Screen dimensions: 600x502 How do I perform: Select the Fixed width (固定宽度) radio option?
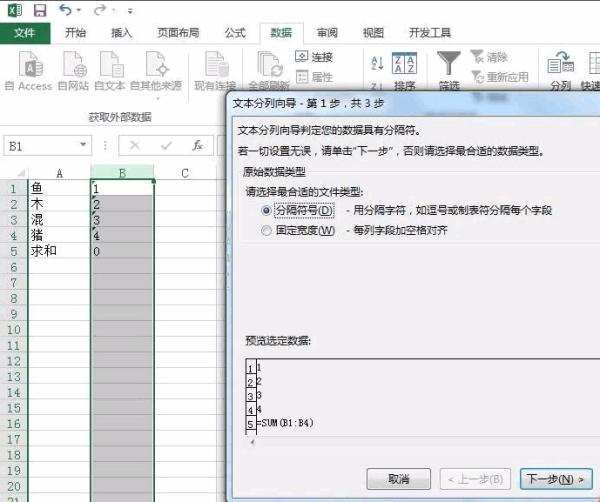tap(266, 231)
